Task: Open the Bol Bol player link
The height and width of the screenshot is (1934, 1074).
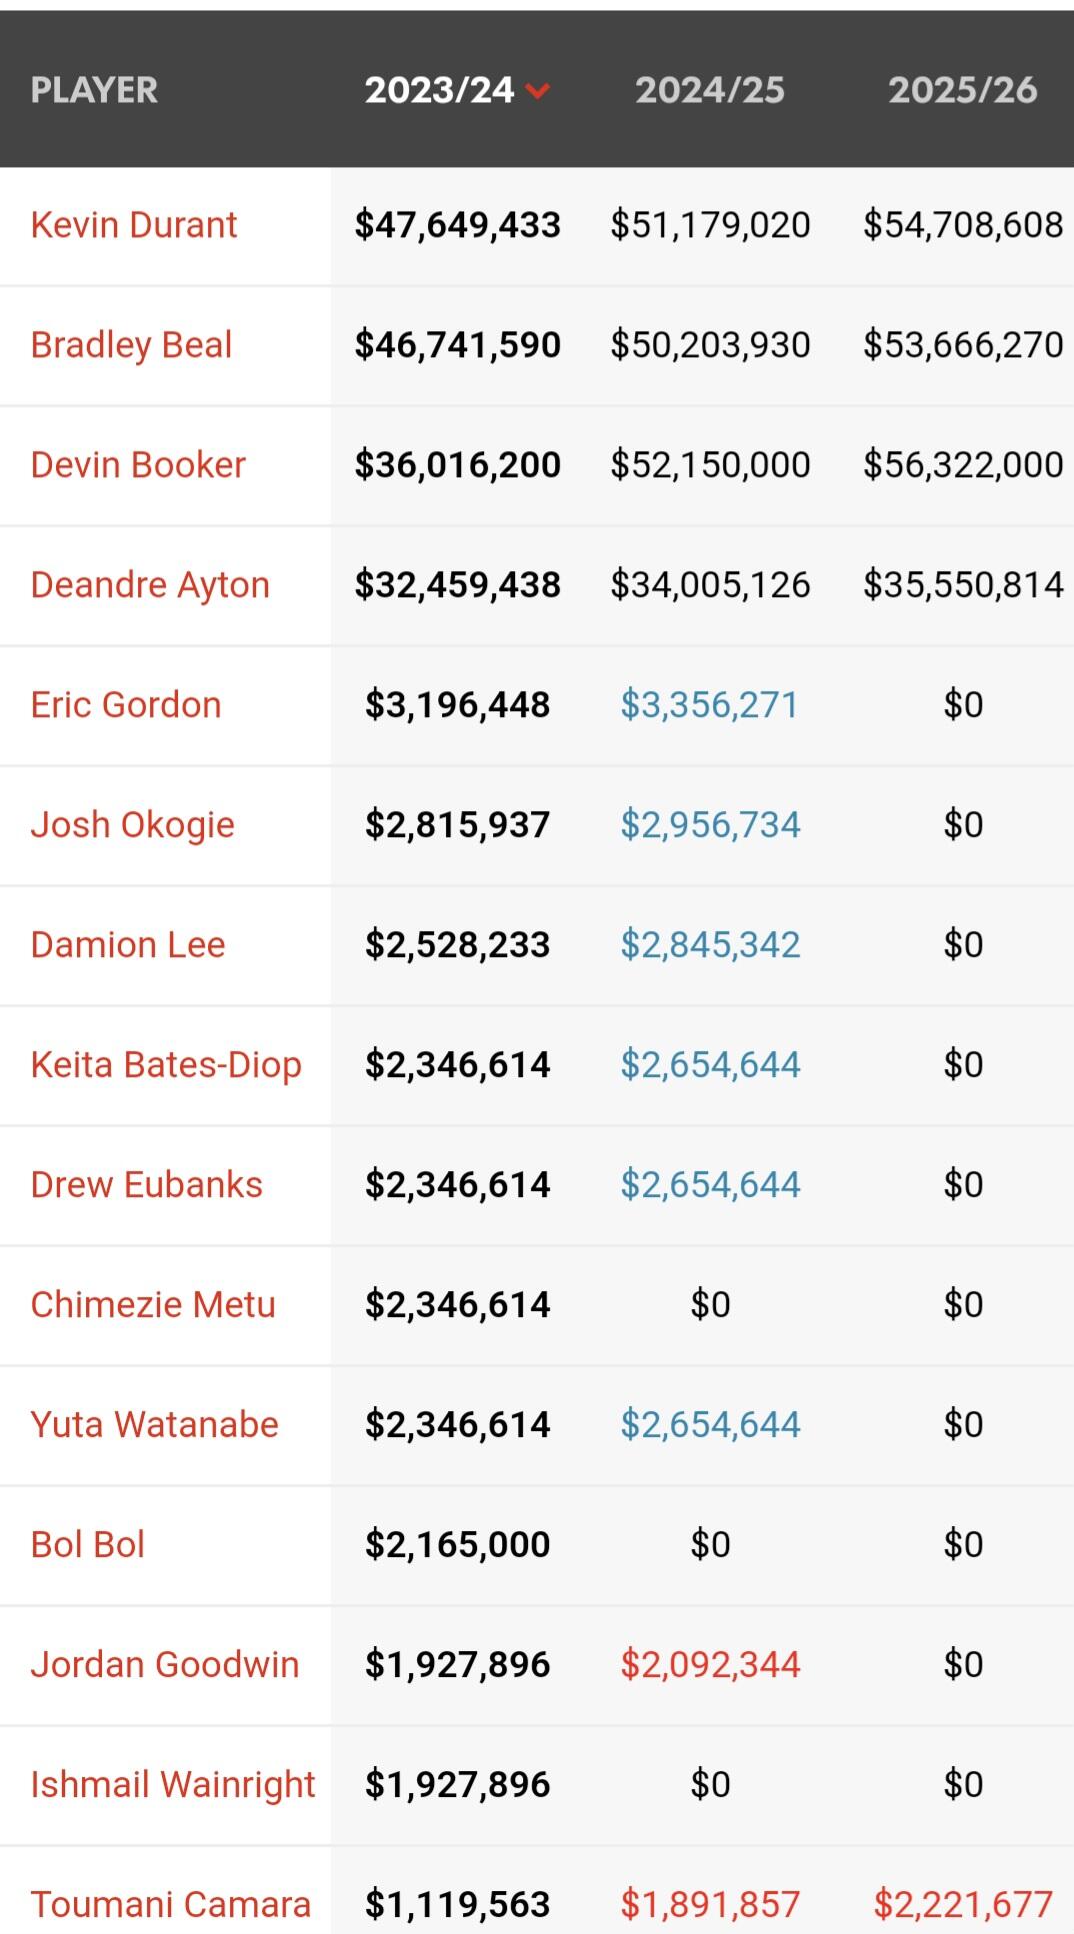Action: (88, 1545)
